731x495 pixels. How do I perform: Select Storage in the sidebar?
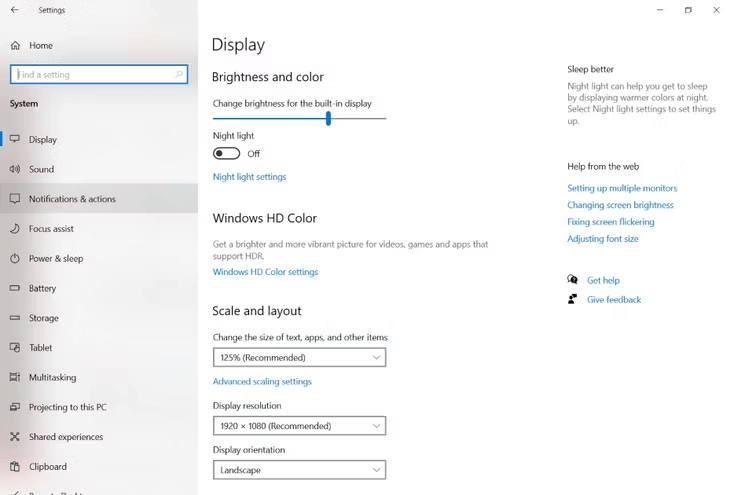[x=99, y=318]
